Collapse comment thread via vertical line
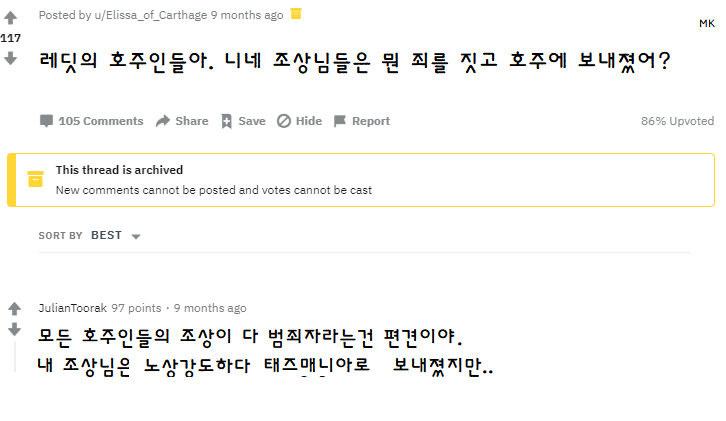The image size is (726, 421). coord(15,357)
